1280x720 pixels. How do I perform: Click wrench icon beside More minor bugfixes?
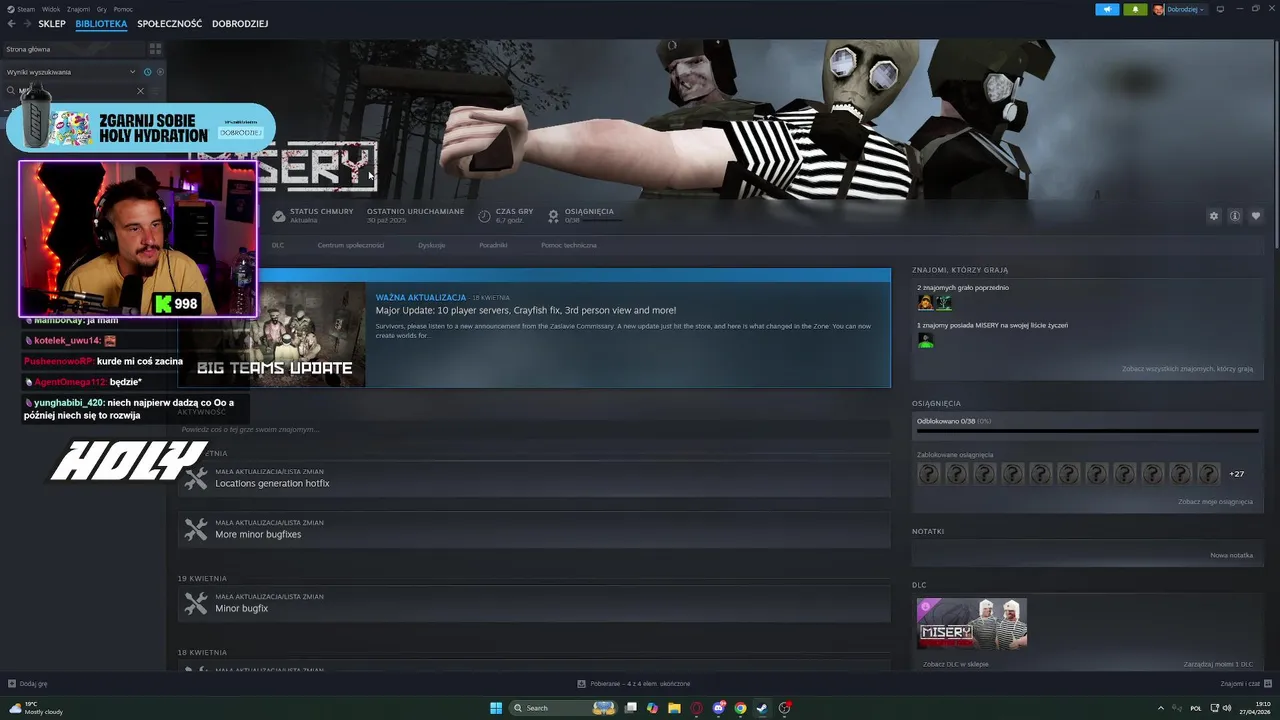[196, 529]
